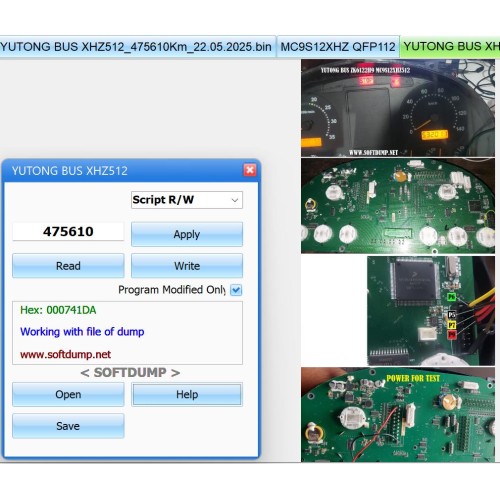Click the Write button
The width and height of the screenshot is (500, 500).
pos(187,266)
